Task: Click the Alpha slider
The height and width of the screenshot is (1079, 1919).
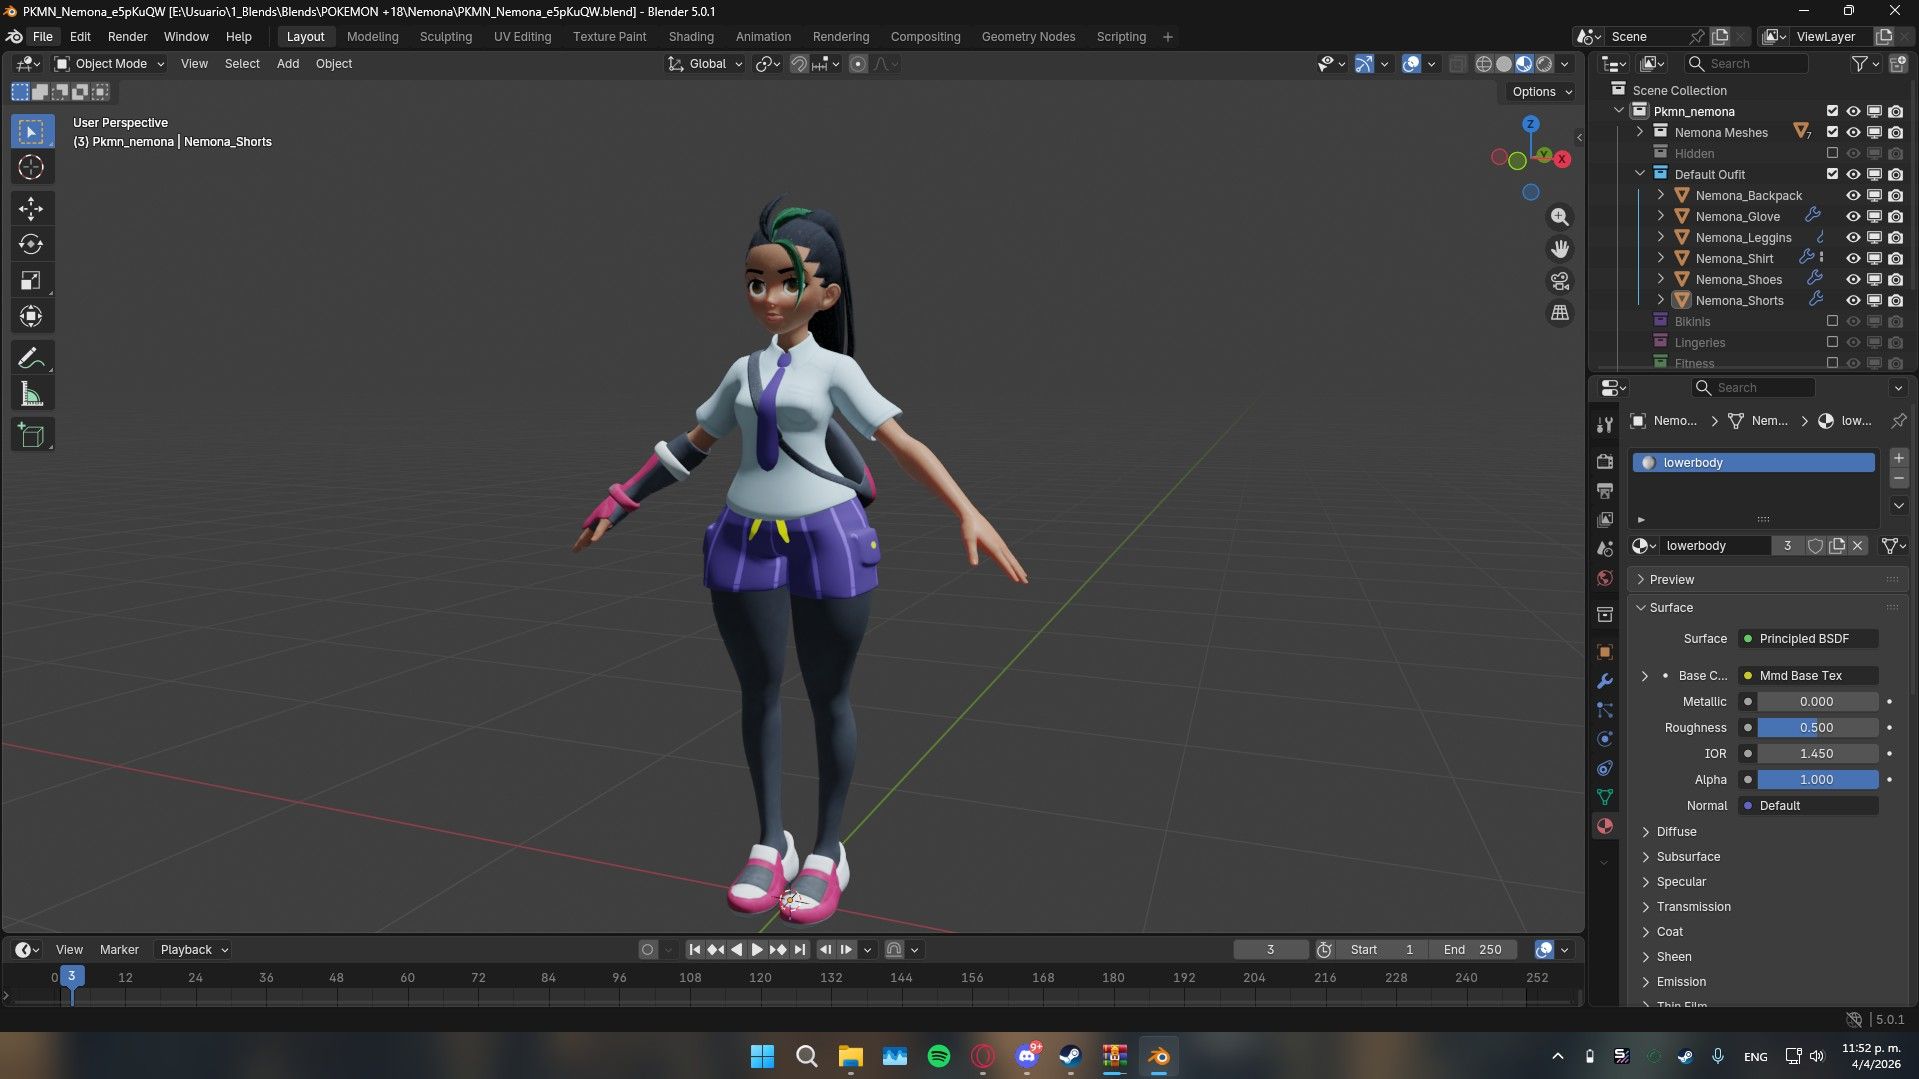Action: [x=1817, y=780]
